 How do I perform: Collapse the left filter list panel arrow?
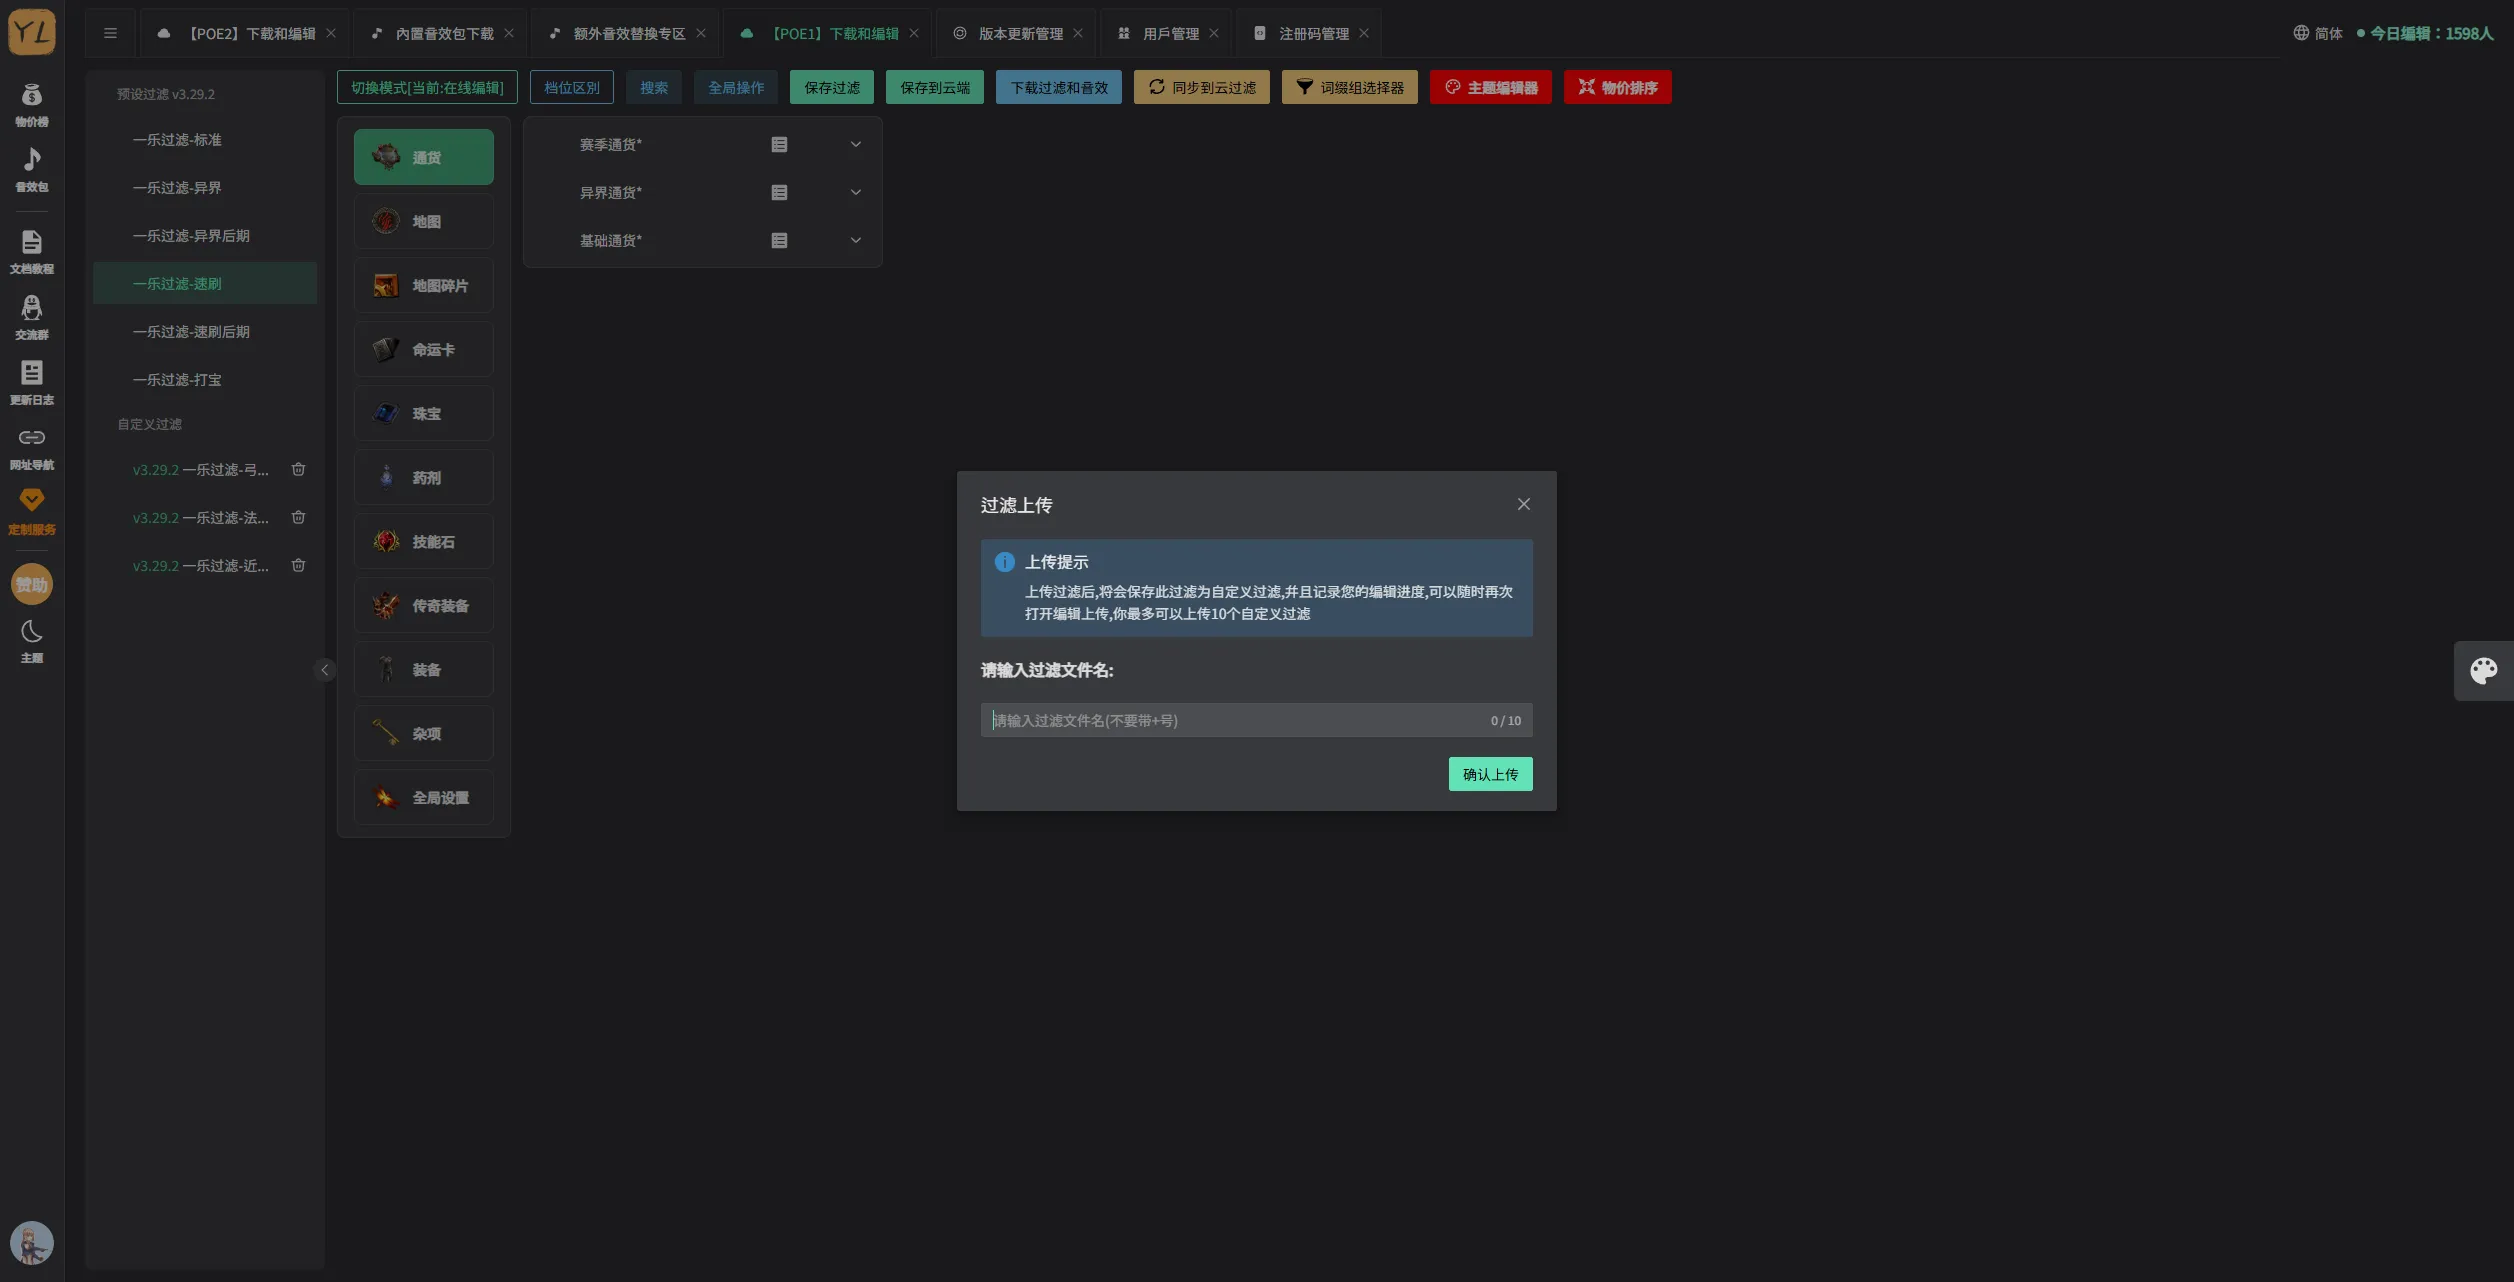point(324,670)
